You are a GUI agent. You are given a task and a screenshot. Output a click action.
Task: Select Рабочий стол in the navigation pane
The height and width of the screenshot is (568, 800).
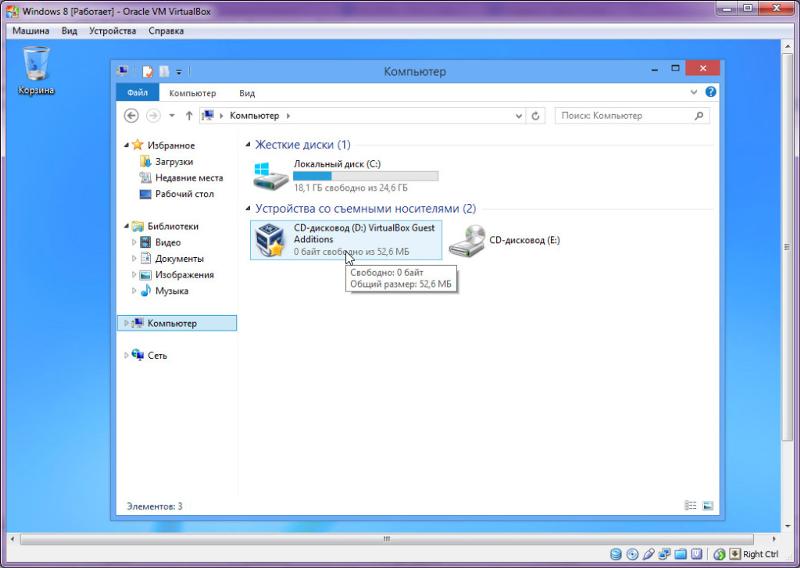click(184, 194)
